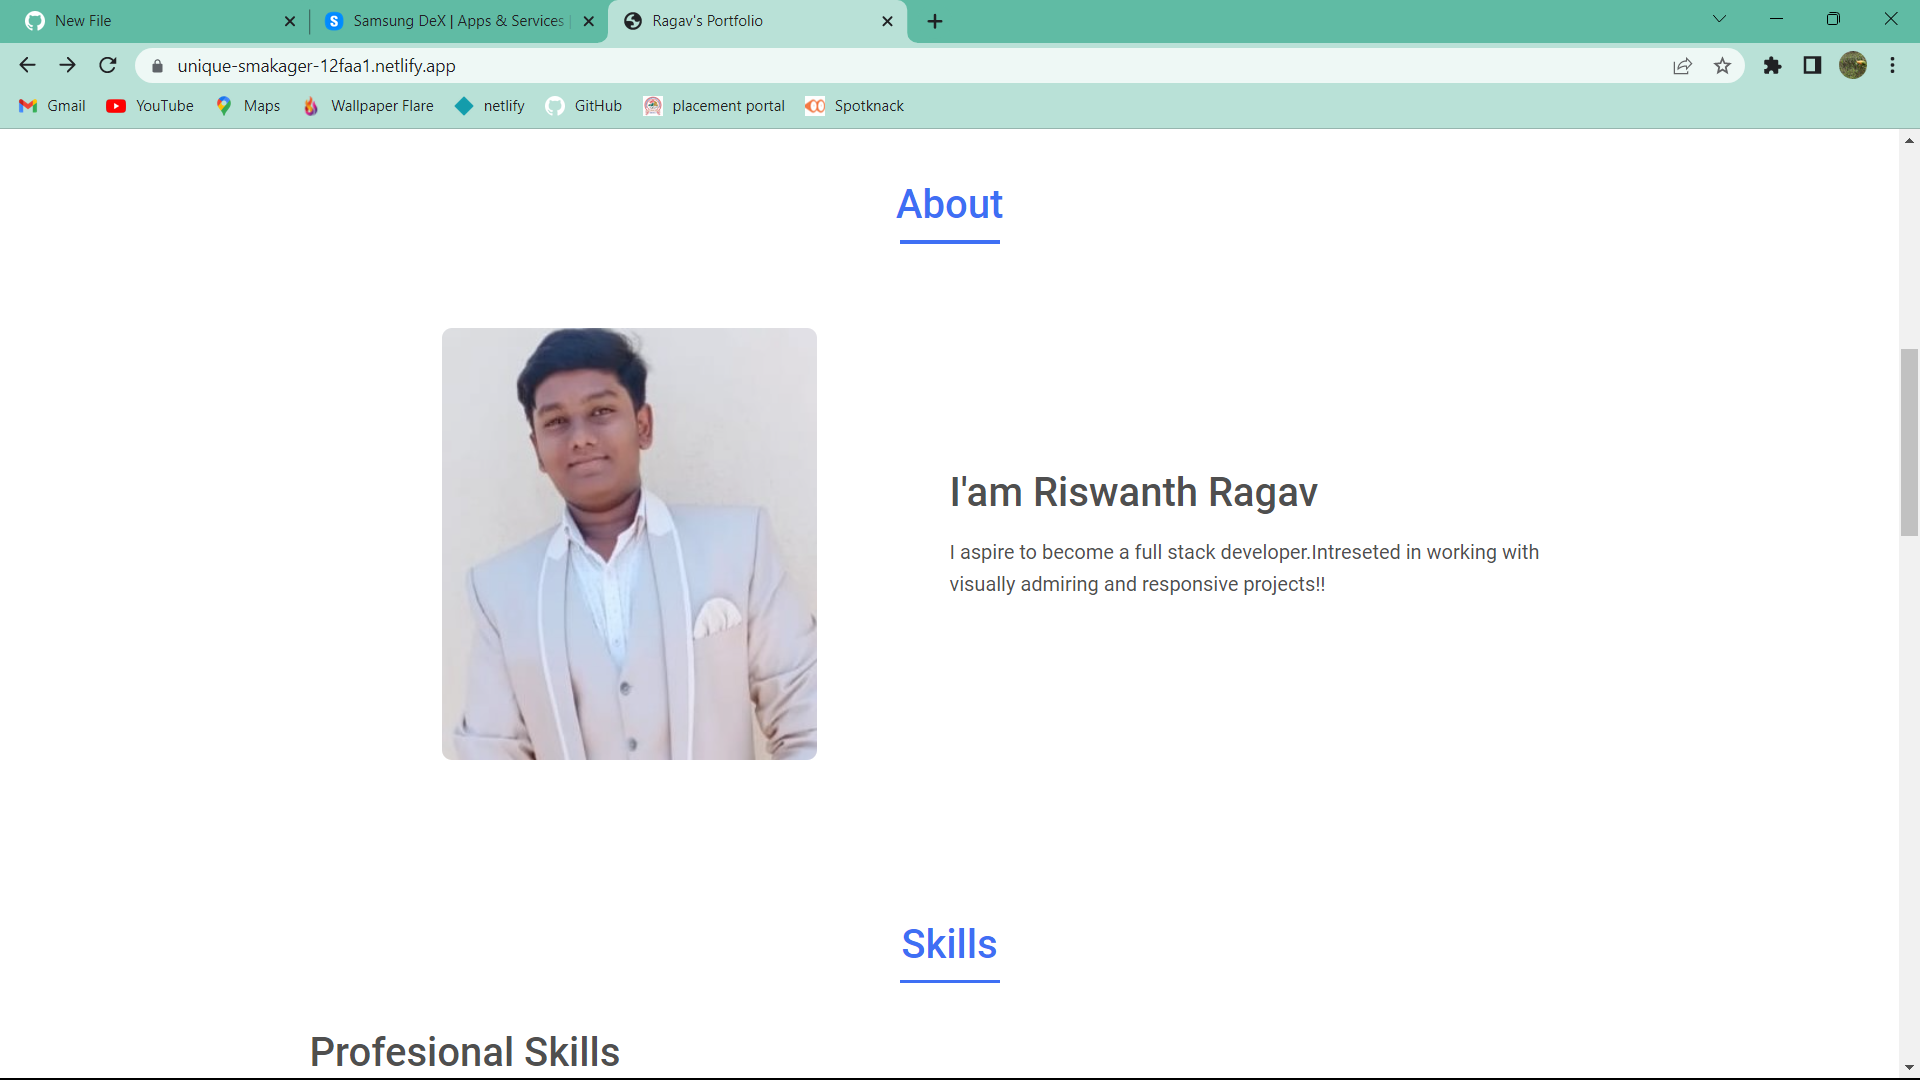Click the I'am Riswanth Ragav heading
1920x1080 pixels.
click(1133, 492)
